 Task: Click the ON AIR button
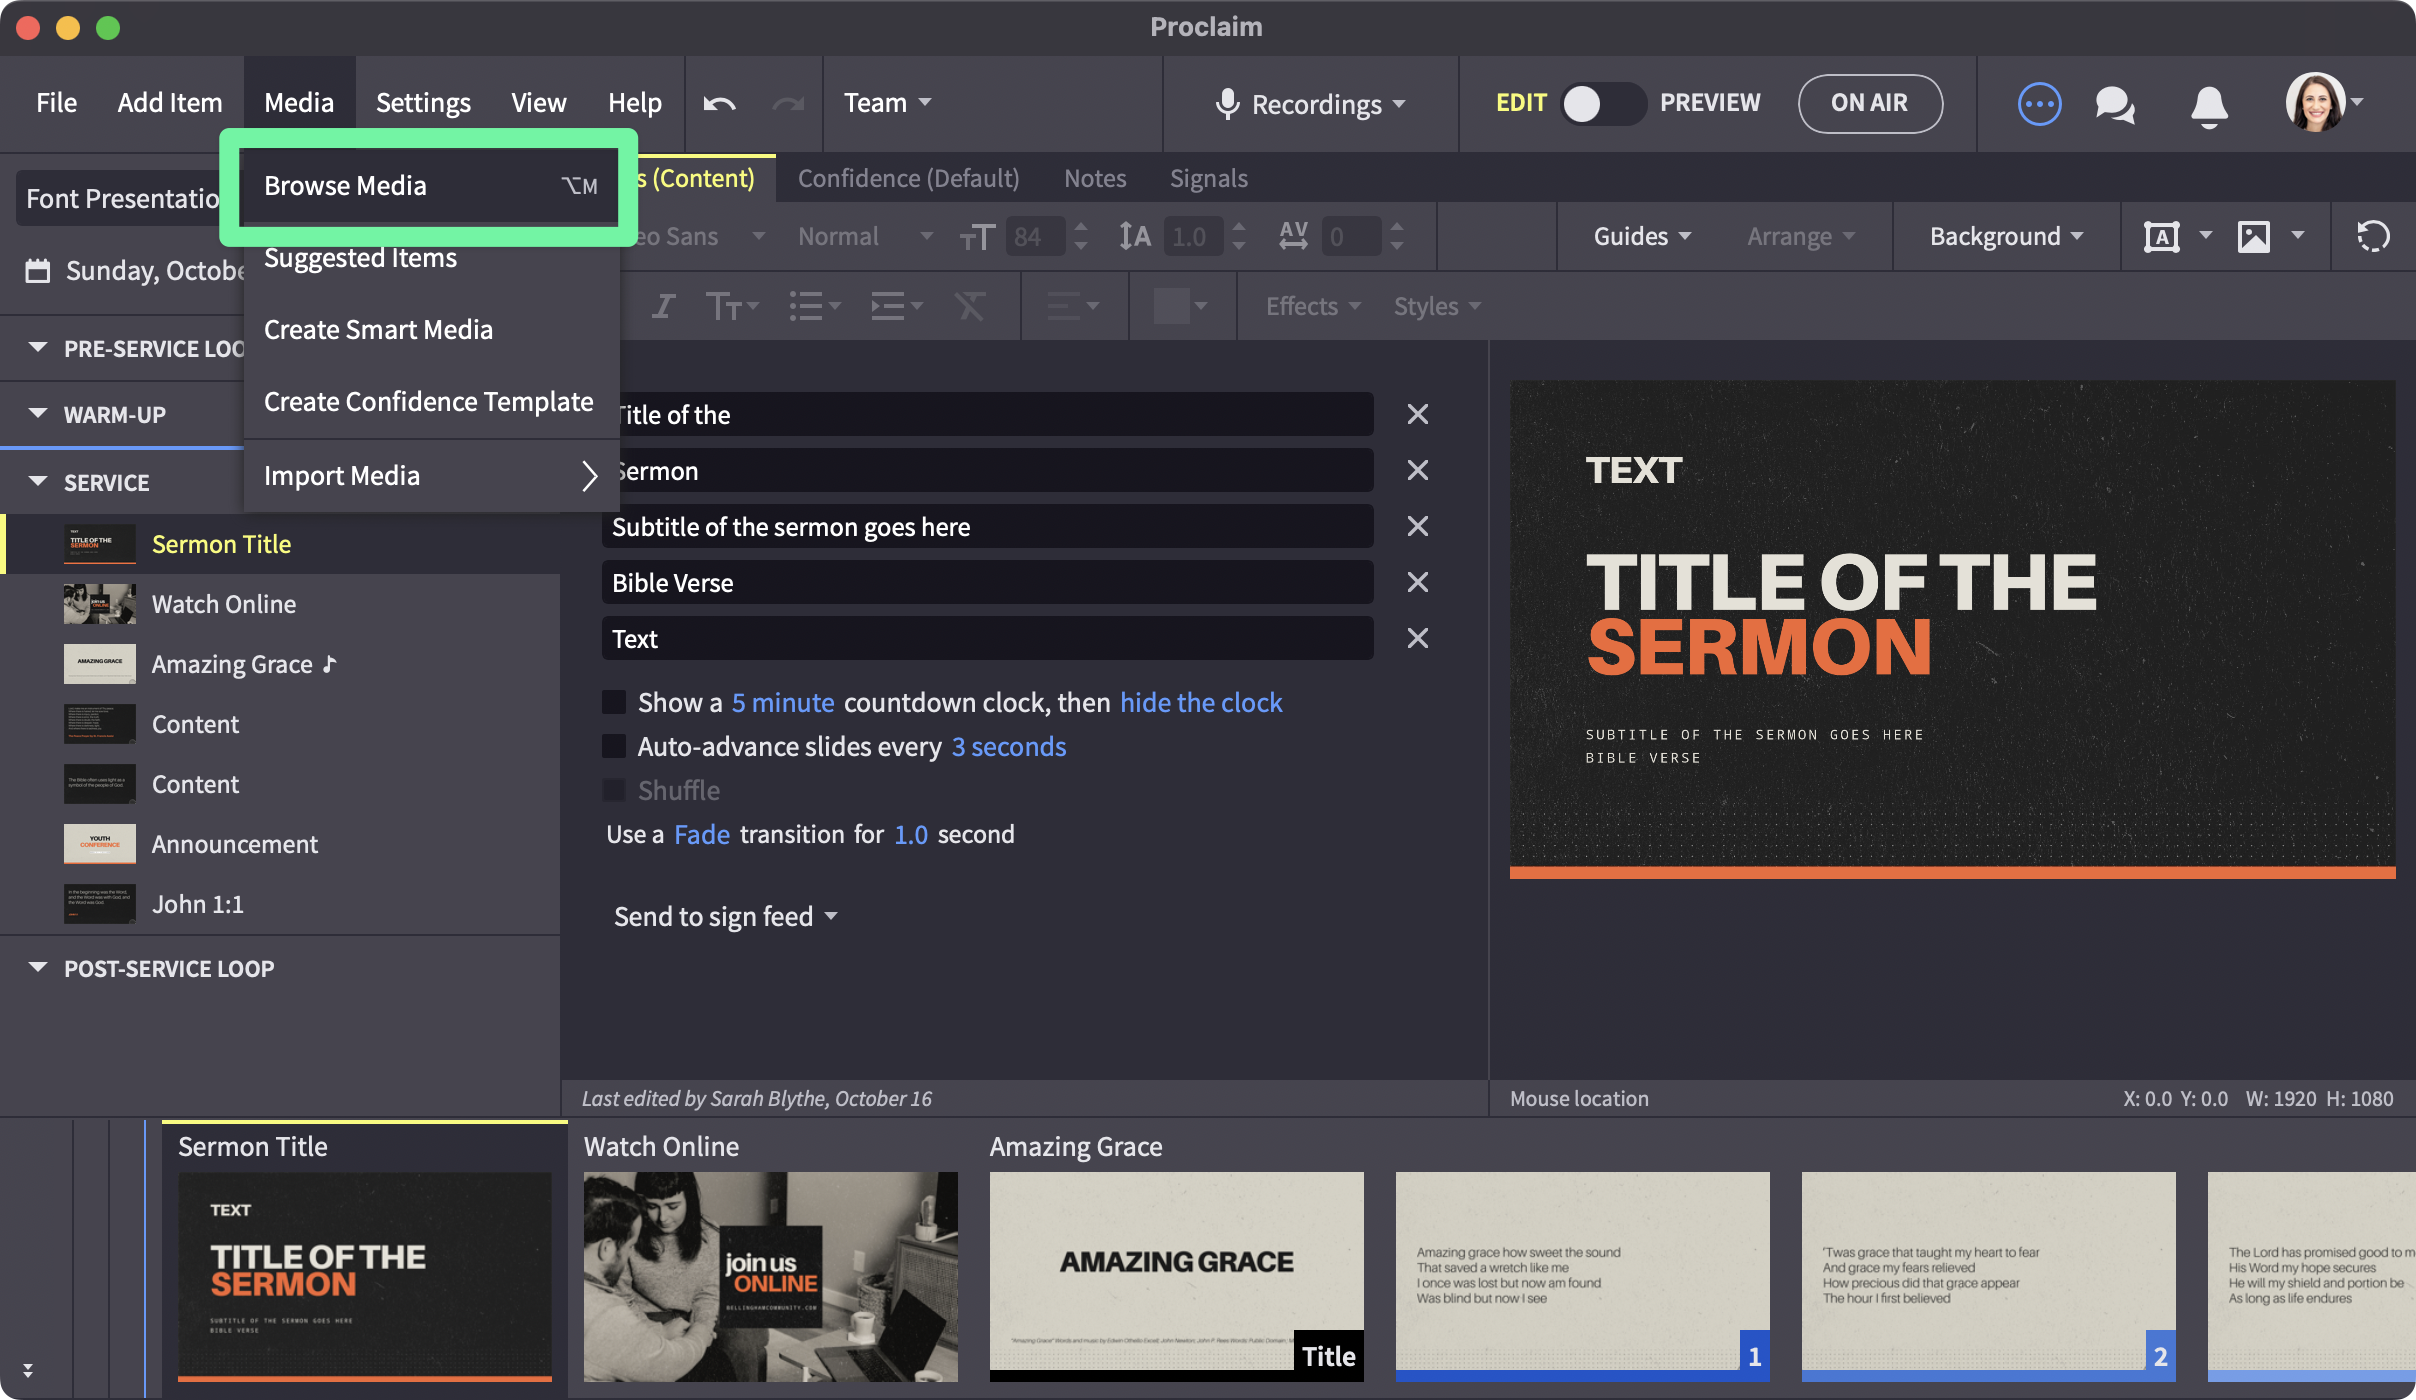[1869, 103]
